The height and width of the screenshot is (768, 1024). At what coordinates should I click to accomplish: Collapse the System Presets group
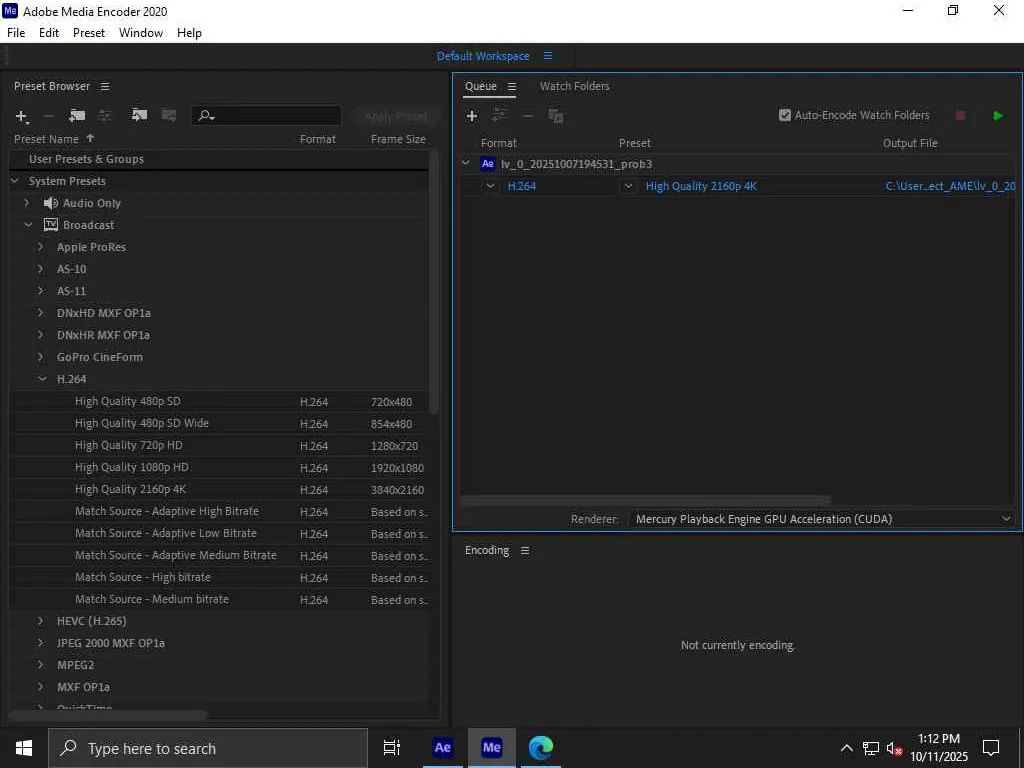pyautogui.click(x=15, y=181)
